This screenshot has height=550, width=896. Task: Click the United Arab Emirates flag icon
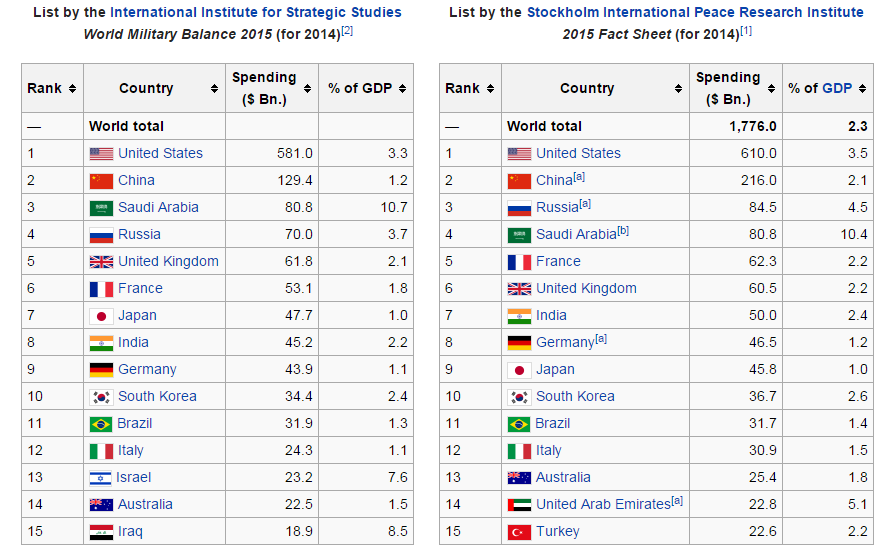519,505
